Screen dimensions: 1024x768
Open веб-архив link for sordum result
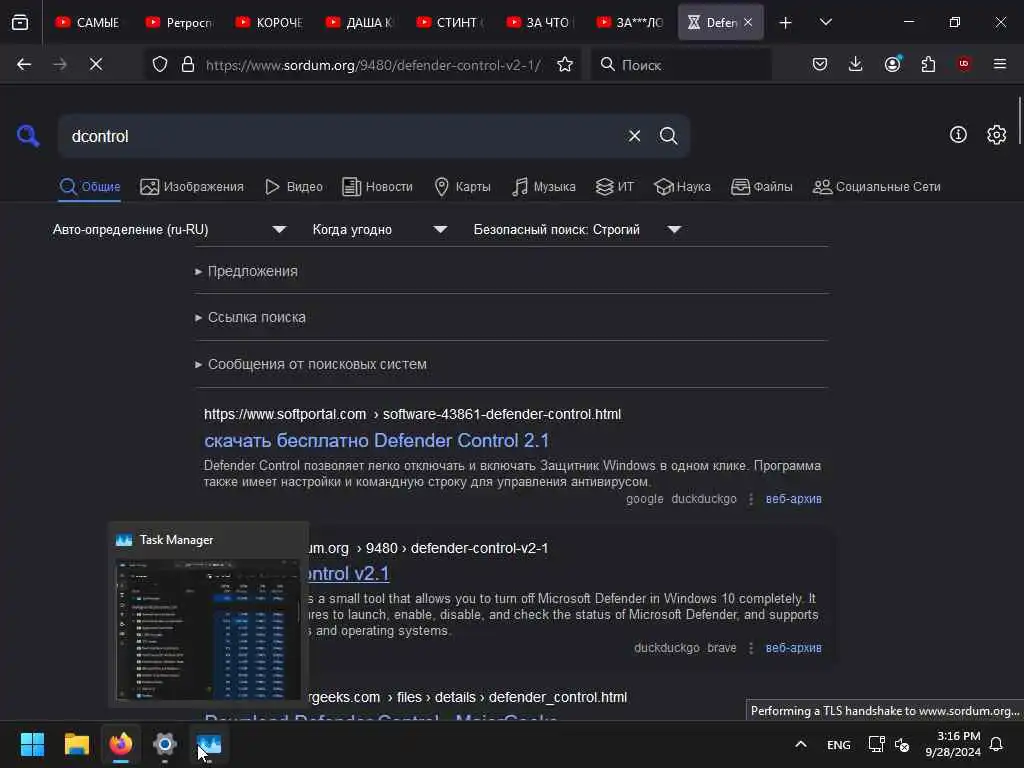pyautogui.click(x=793, y=648)
